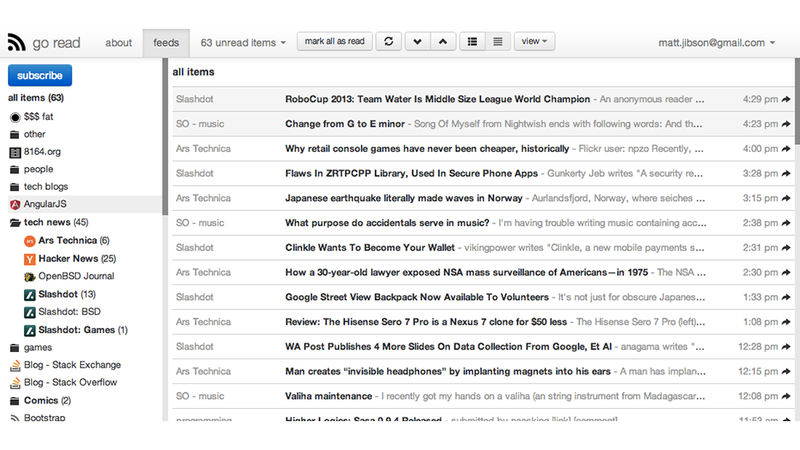This screenshot has height=450, width=800.
Task: Open article 'Clinkle Wants To Become Your Wallet'
Action: 369,247
